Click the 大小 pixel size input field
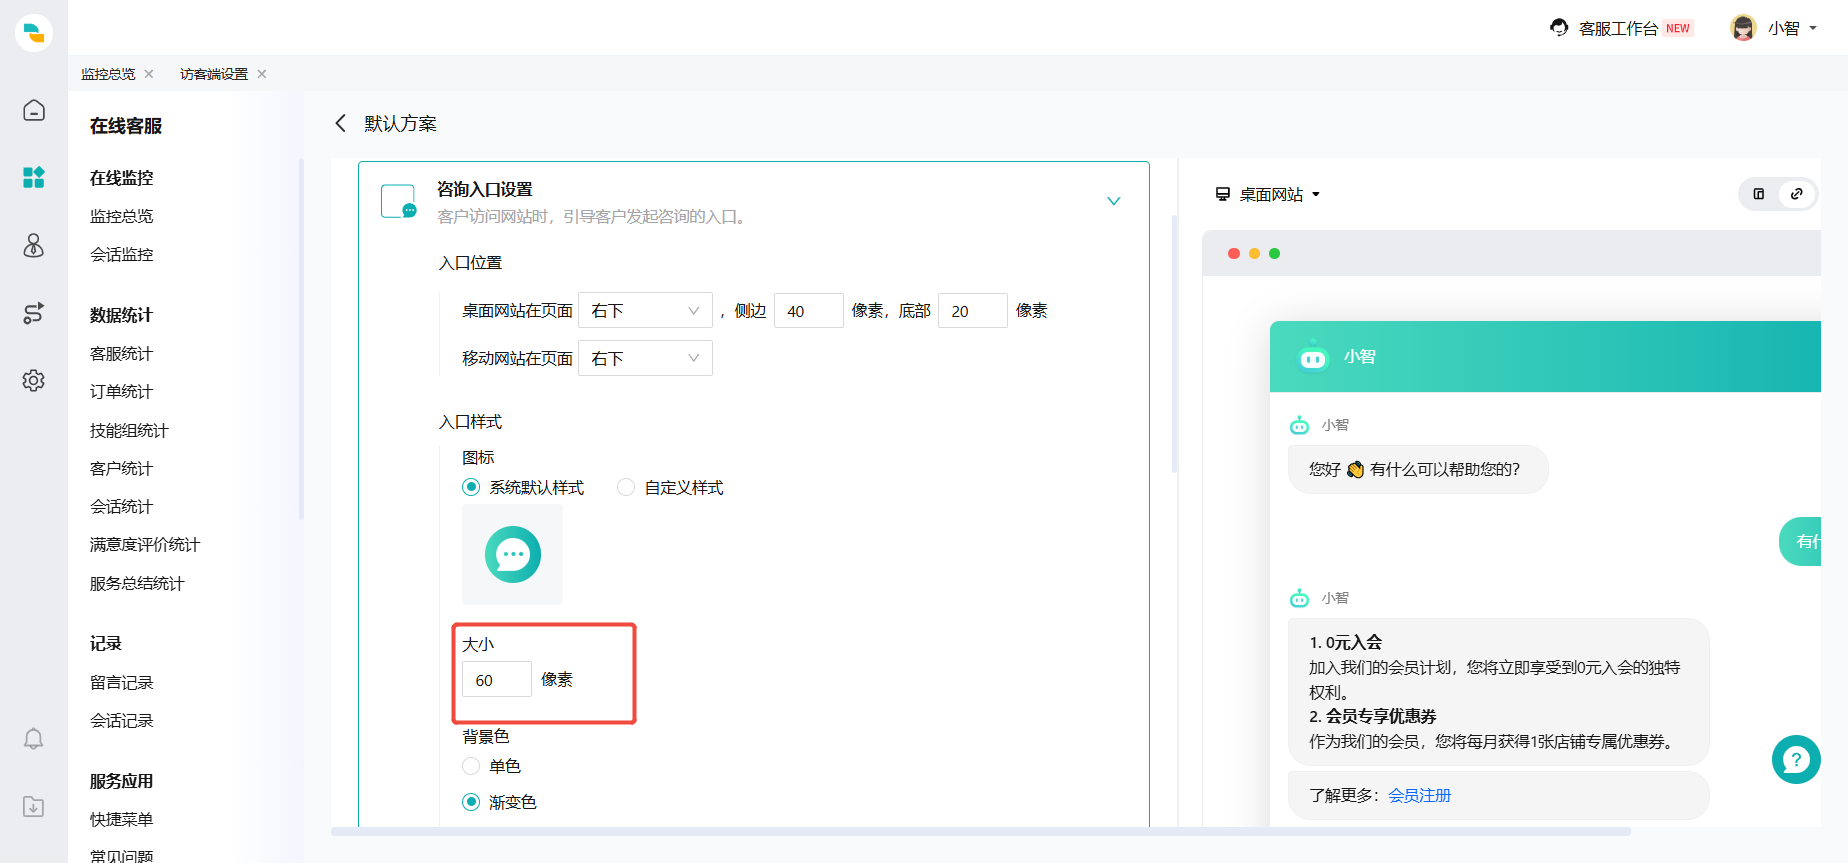1848x863 pixels. pyautogui.click(x=496, y=680)
